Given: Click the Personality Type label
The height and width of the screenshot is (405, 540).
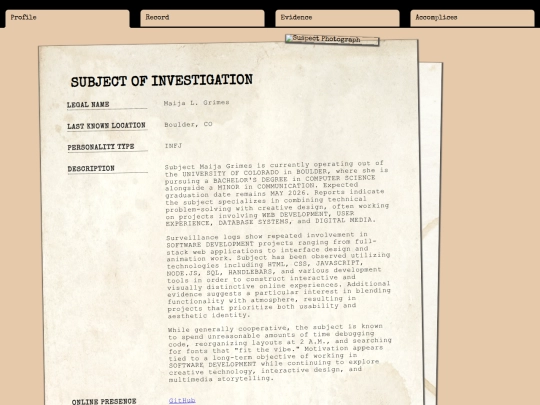Looking at the screenshot, I should 101,147.
